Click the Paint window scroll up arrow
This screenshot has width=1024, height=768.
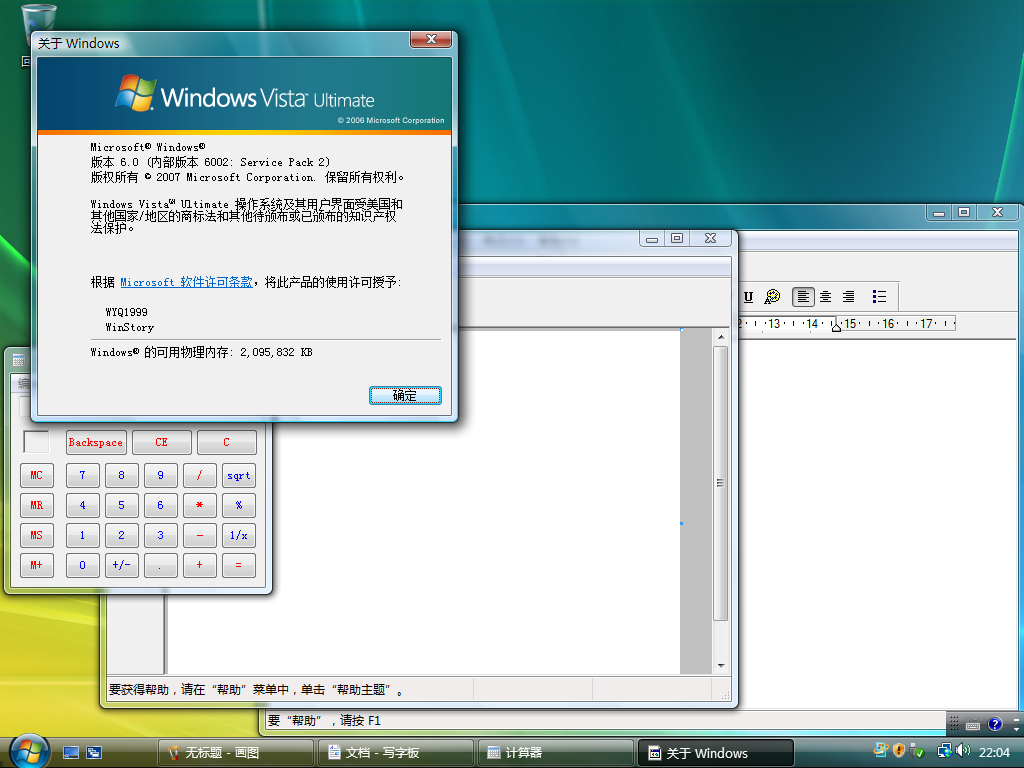pyautogui.click(x=721, y=338)
